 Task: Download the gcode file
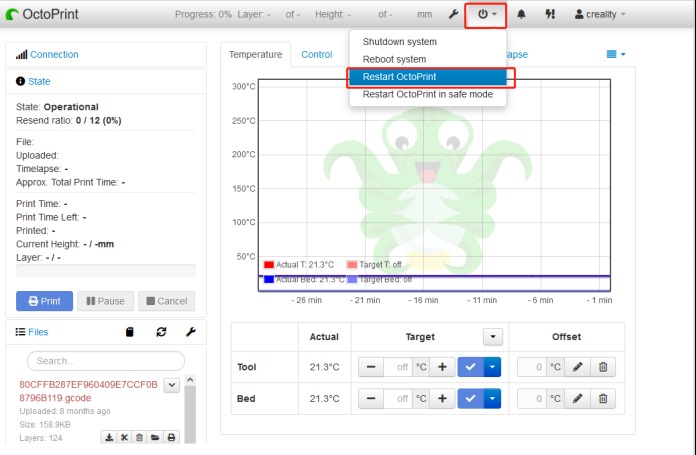(x=109, y=438)
